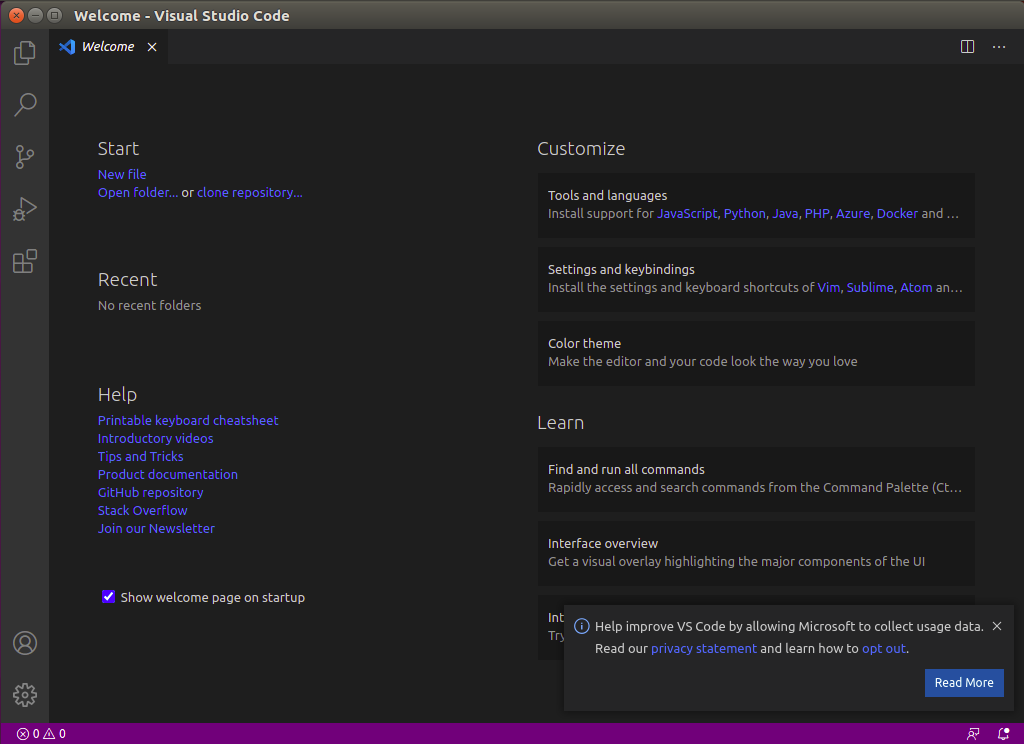This screenshot has height=744, width=1024.
Task: Open Find and run all commands card
Action: 756,479
